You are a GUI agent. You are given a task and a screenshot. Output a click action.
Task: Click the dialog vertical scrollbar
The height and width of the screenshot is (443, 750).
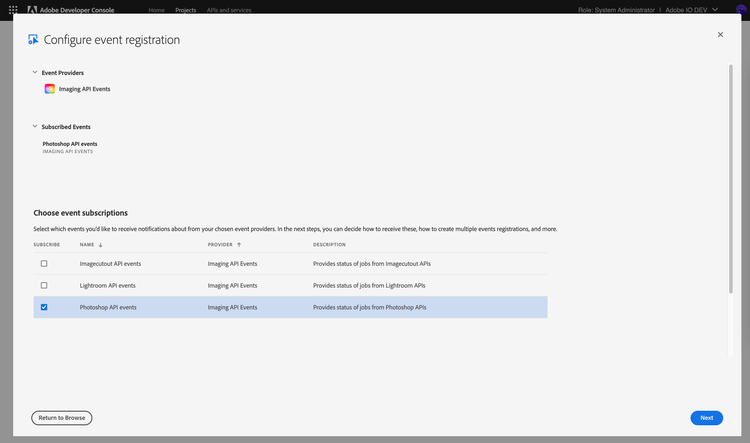coord(730,200)
